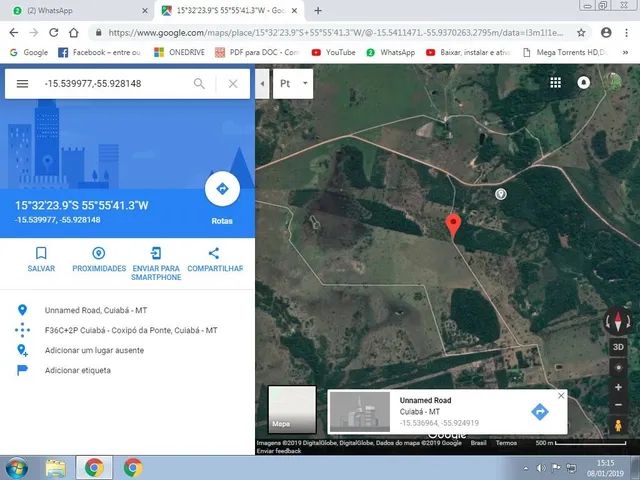Open a new browser tab
Screen dimensions: 640x480
(x=318, y=11)
